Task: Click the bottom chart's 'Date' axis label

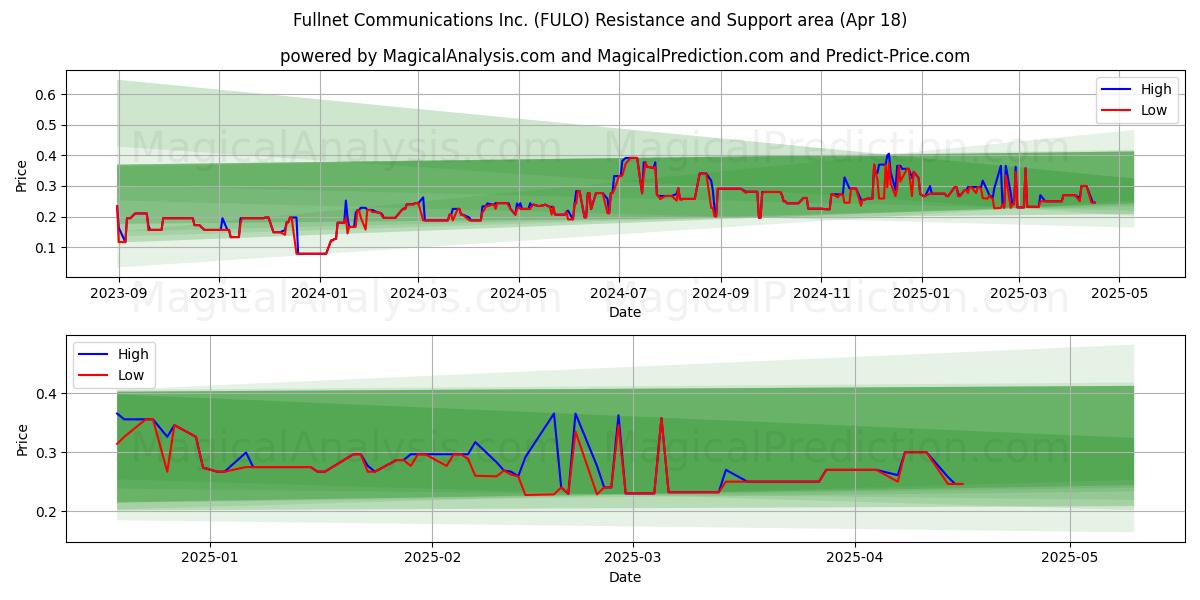Action: 625,577
